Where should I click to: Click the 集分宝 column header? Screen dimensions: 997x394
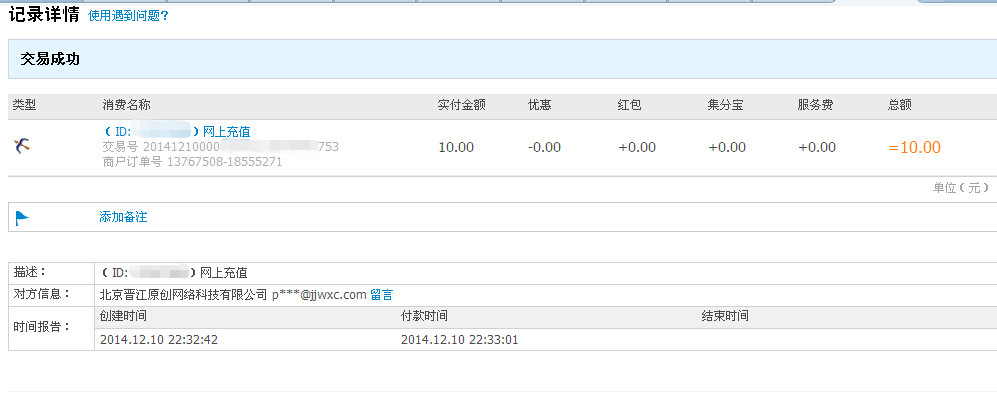725,105
